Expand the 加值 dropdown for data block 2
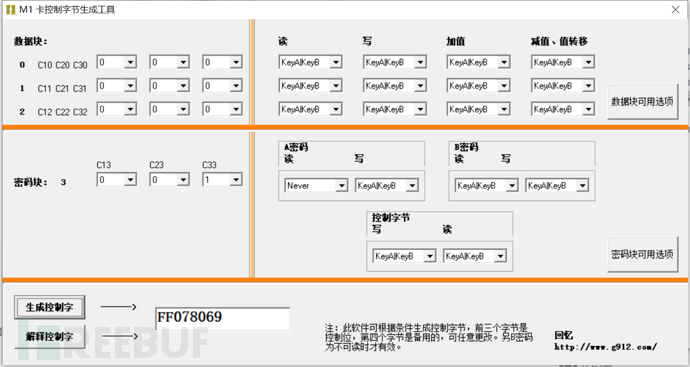Viewport: 690px width, 367px height. [x=478, y=109]
